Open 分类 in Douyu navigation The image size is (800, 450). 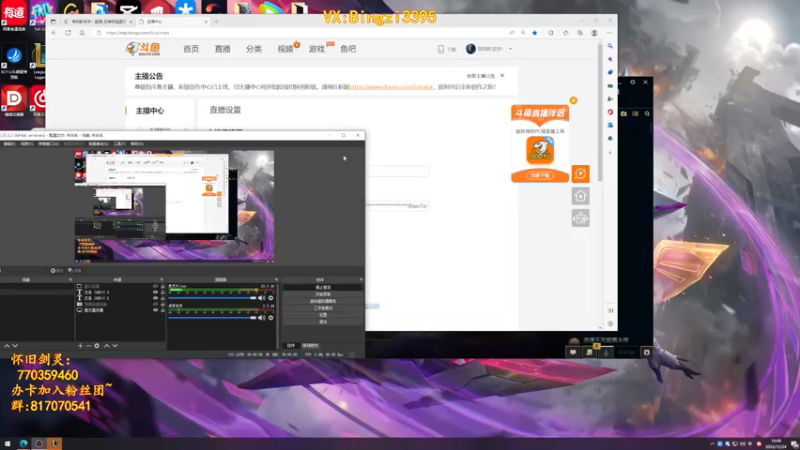(x=254, y=49)
